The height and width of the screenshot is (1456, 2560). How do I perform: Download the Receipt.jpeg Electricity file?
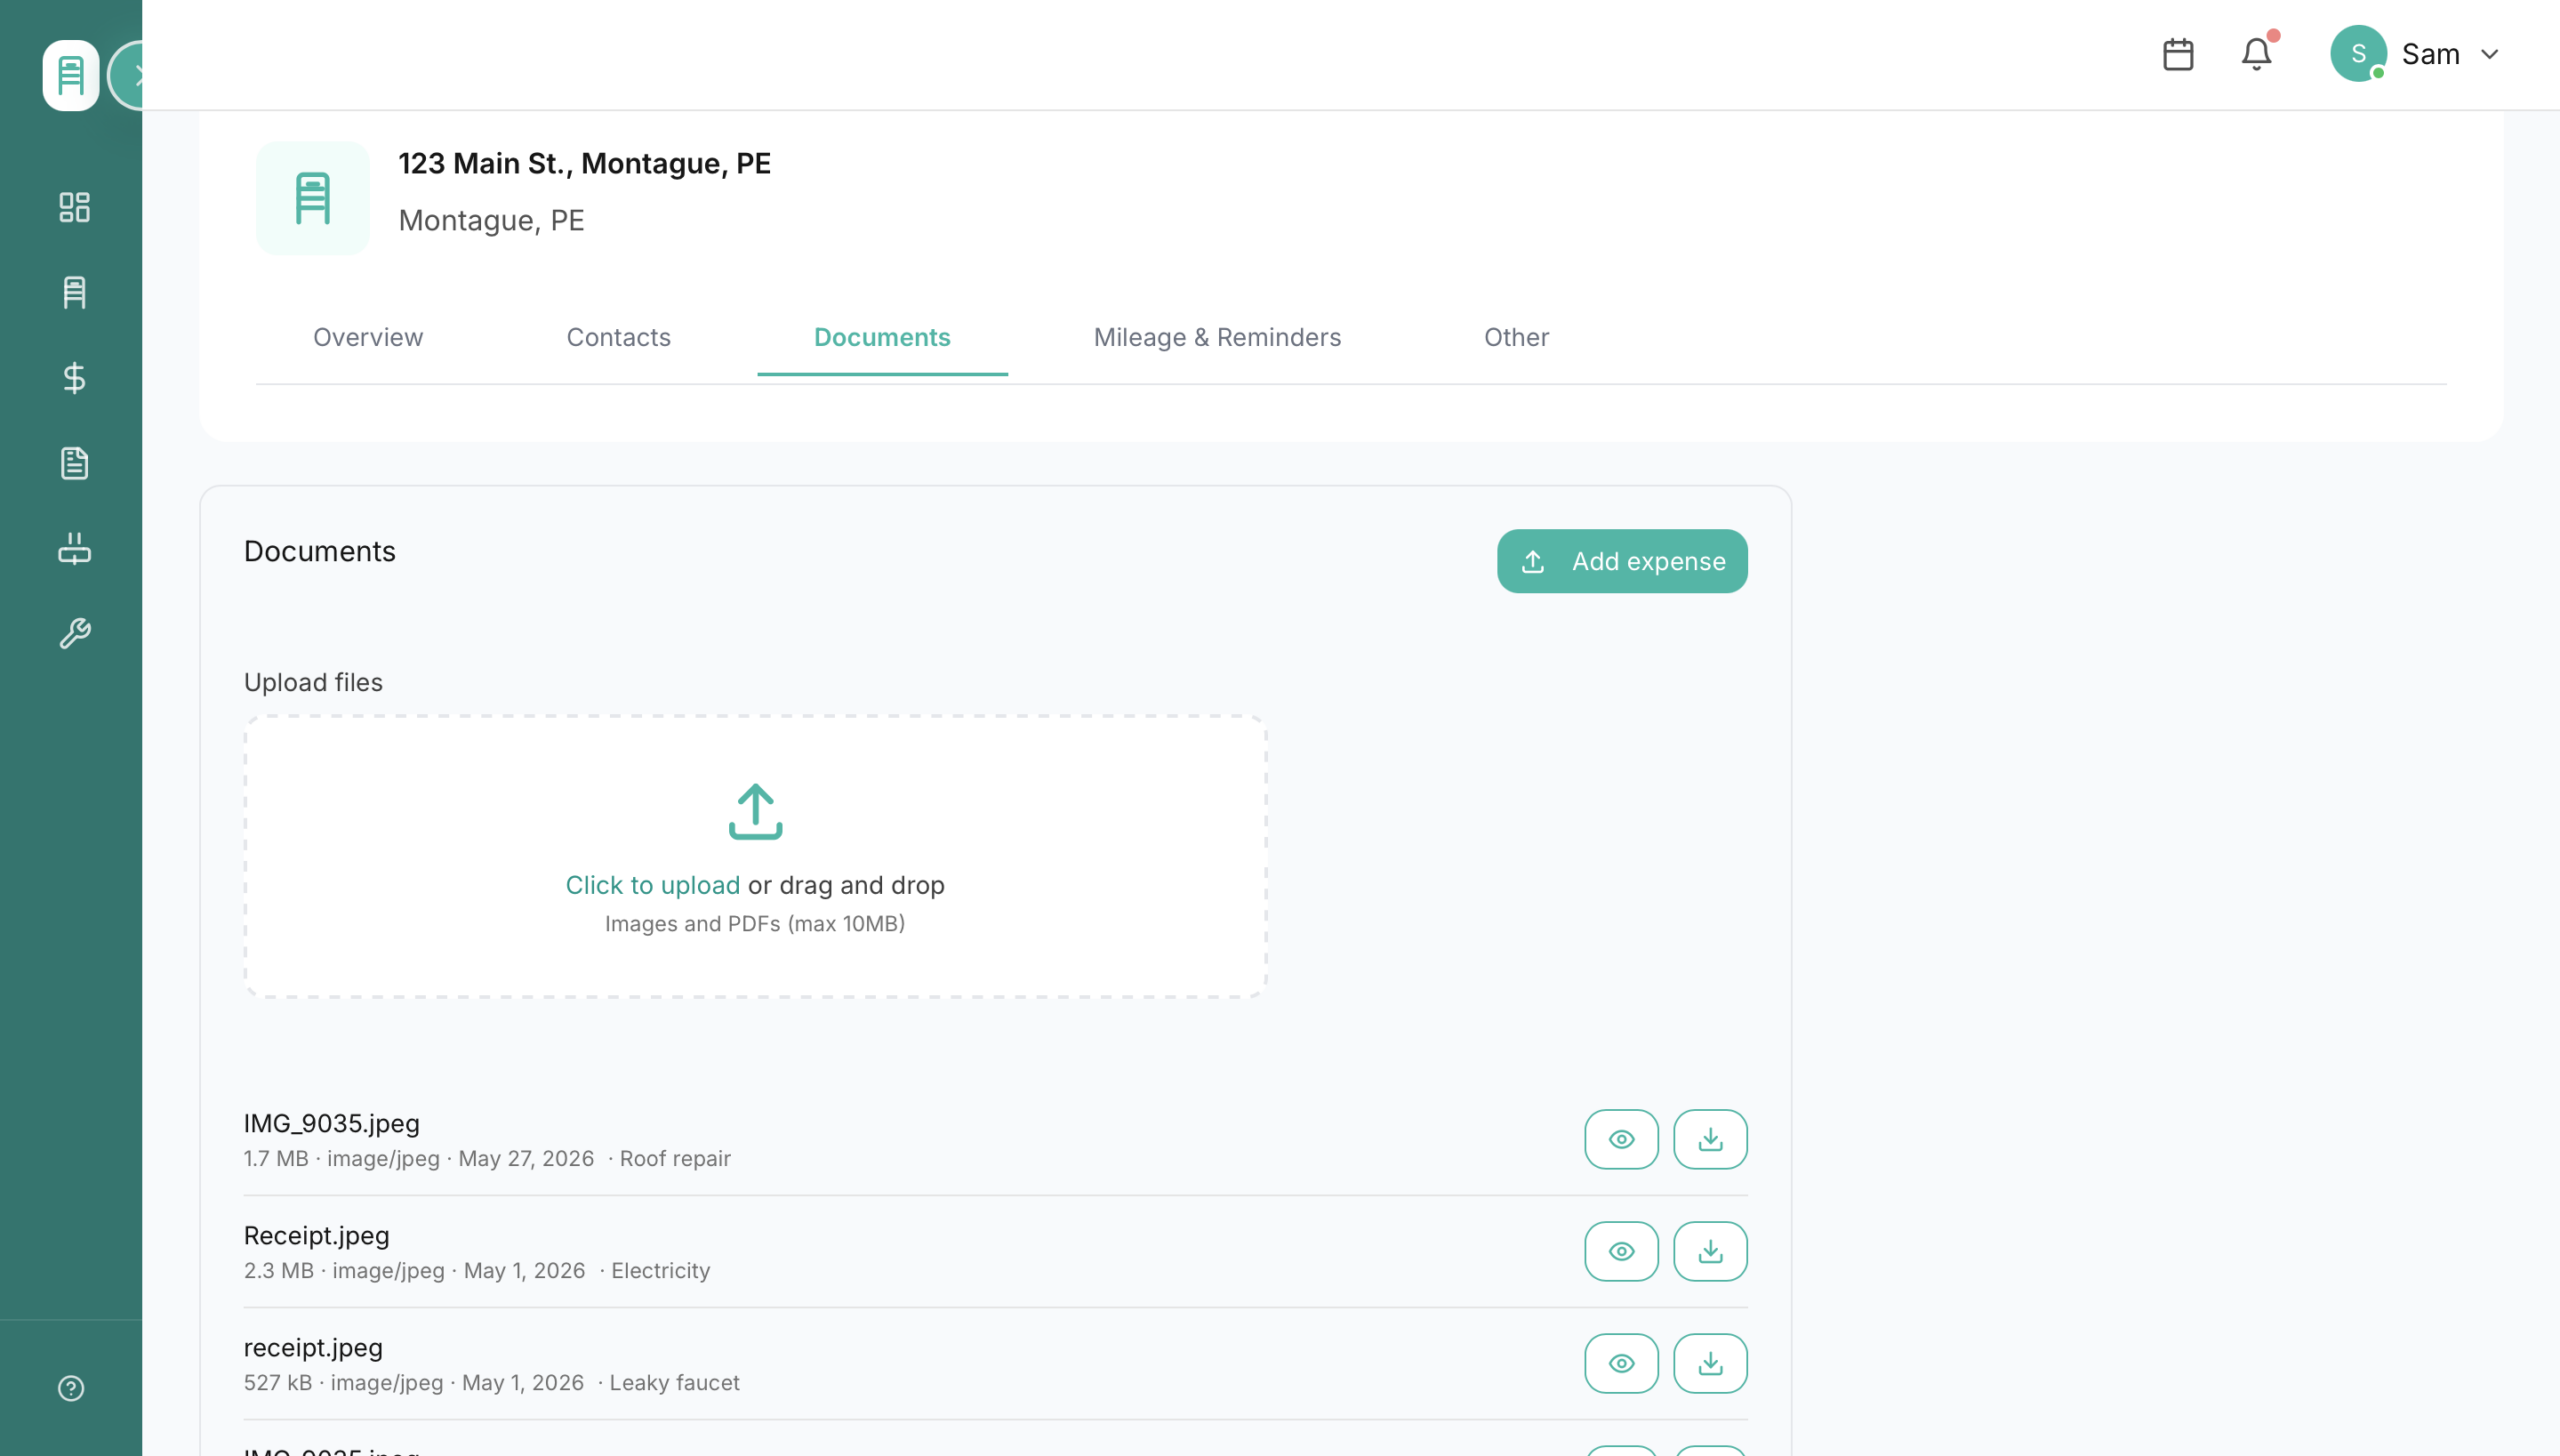(1710, 1251)
